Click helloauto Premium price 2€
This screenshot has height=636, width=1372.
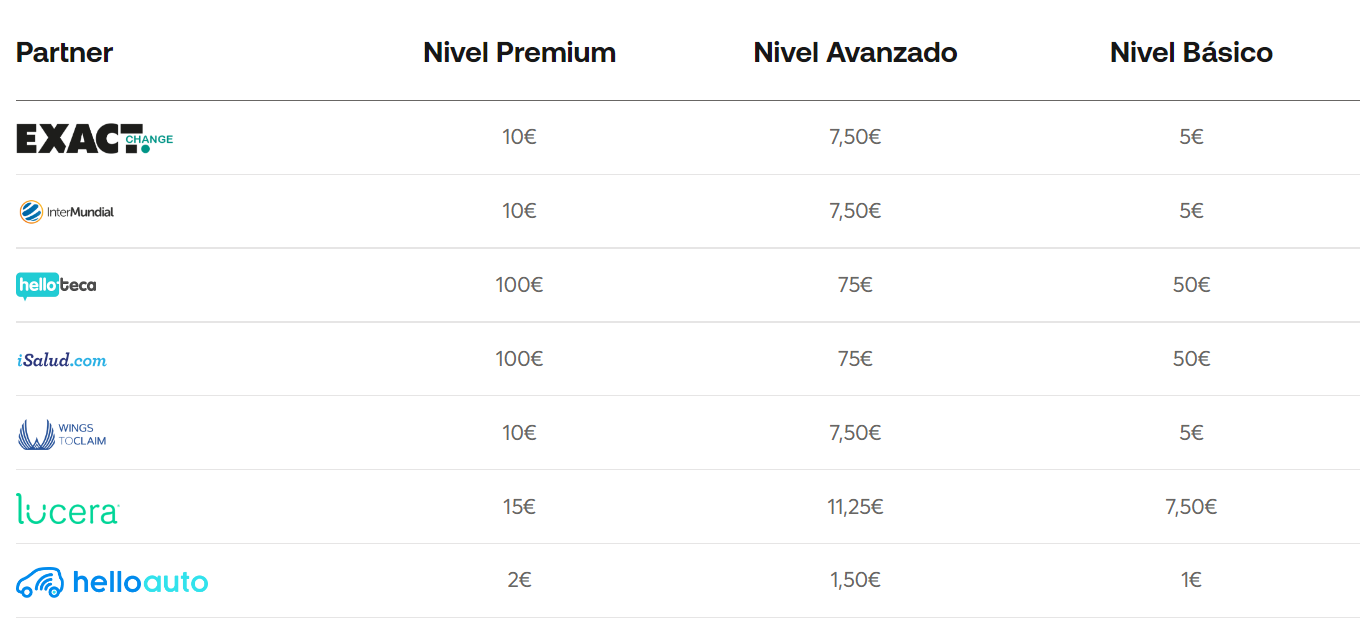519,581
